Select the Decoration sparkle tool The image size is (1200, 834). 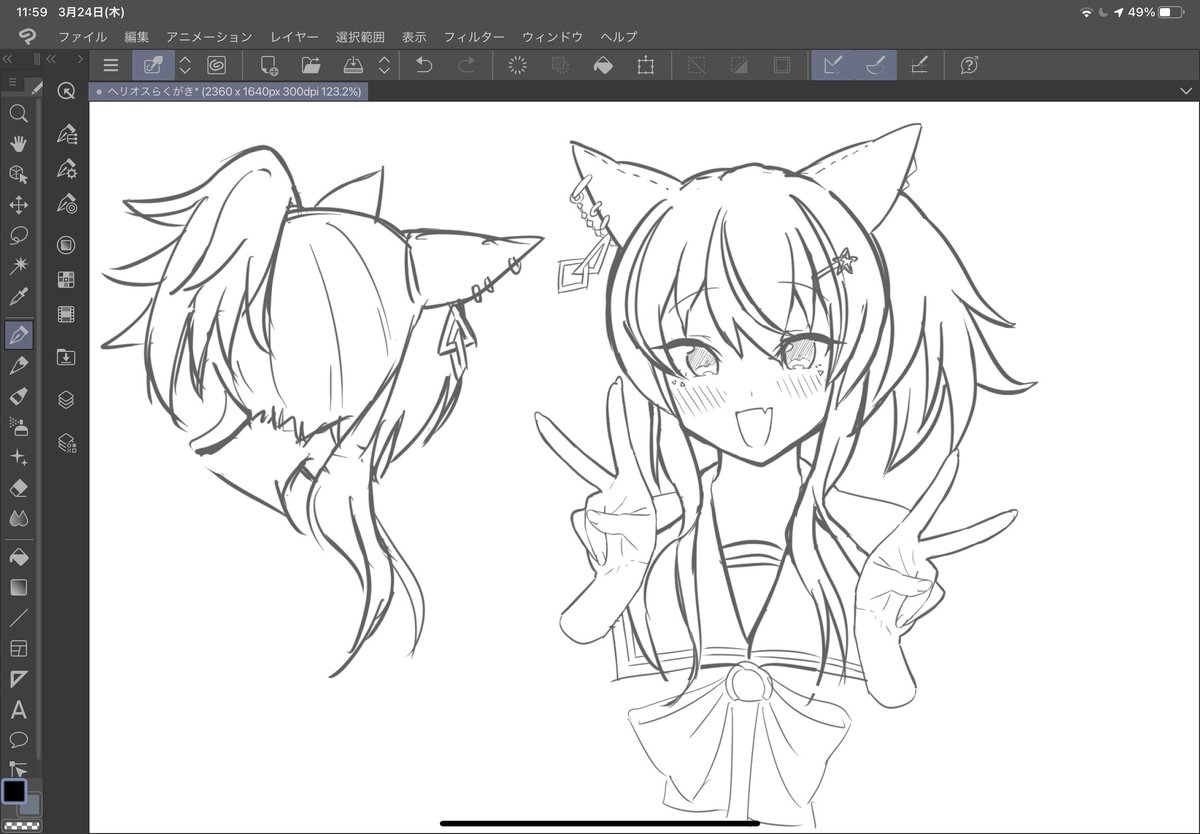[x=18, y=457]
